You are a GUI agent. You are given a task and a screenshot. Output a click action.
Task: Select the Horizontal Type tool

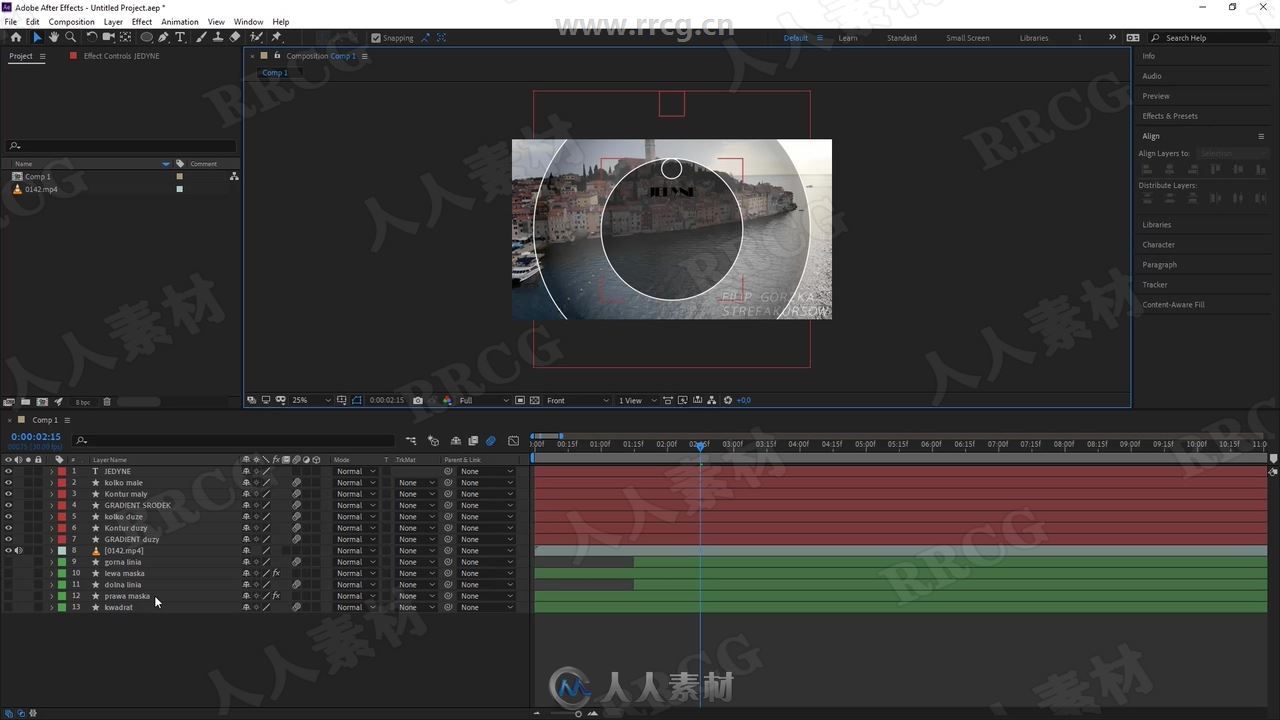(180, 37)
